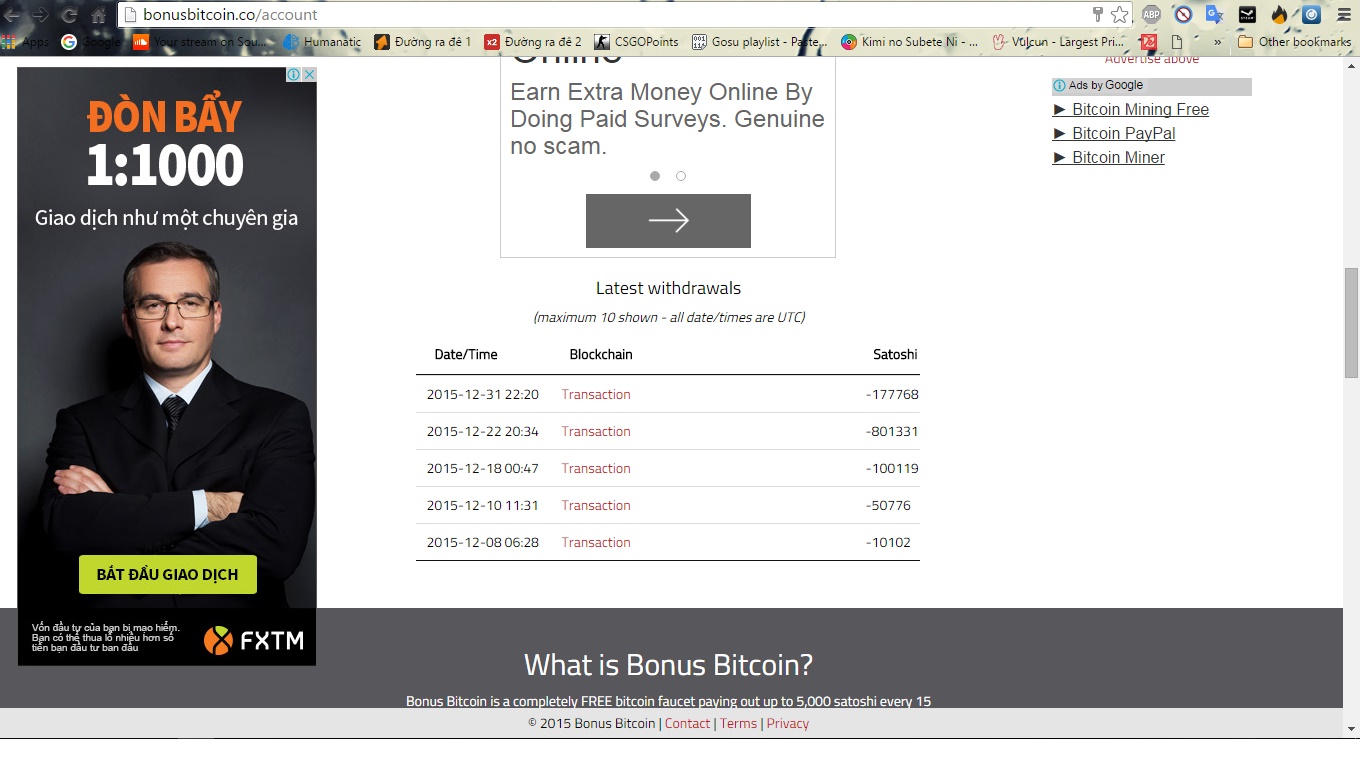Select the second survey ad carousel dot
This screenshot has height=768, width=1366.
(681, 176)
